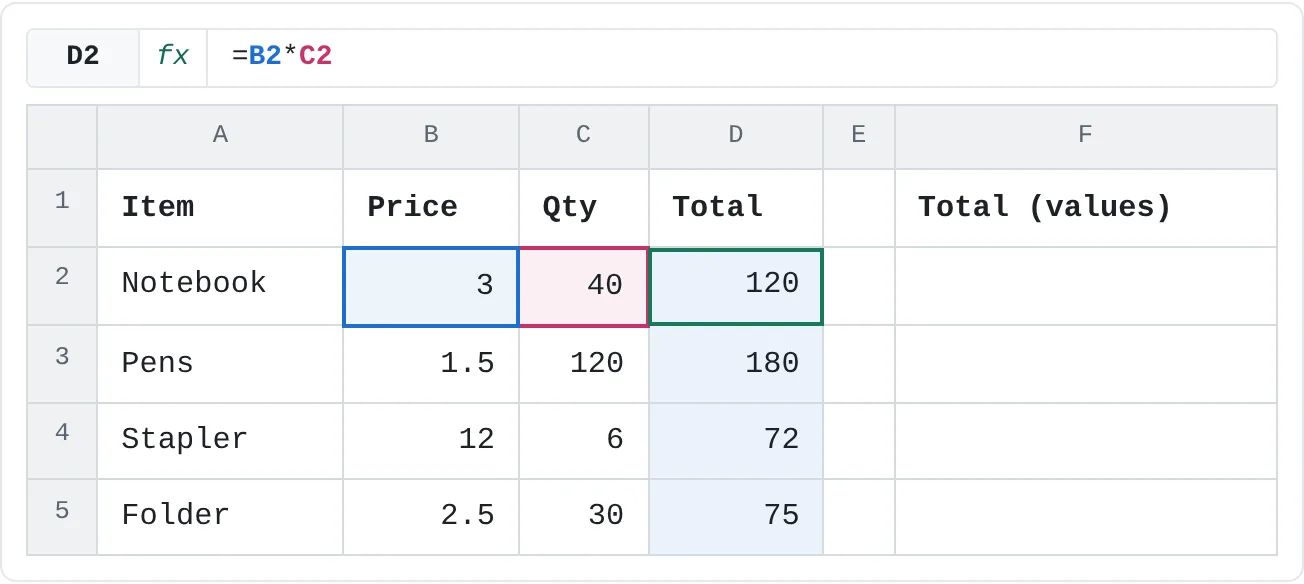Click empty cell F5 in Folder row

pos(1086,517)
